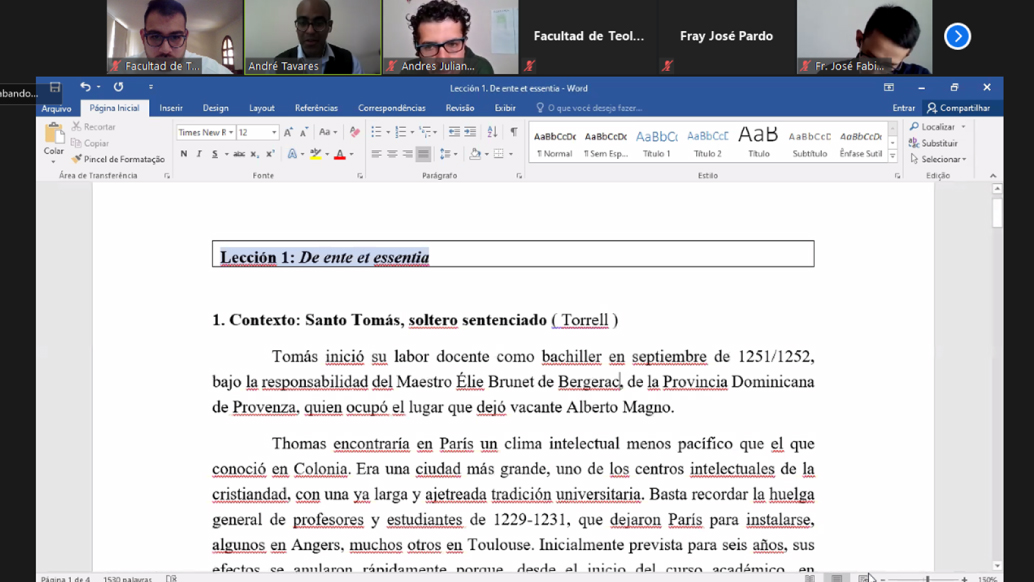Image resolution: width=1034 pixels, height=582 pixels.
Task: Show next Zoom participants with arrow button
Action: (x=957, y=36)
